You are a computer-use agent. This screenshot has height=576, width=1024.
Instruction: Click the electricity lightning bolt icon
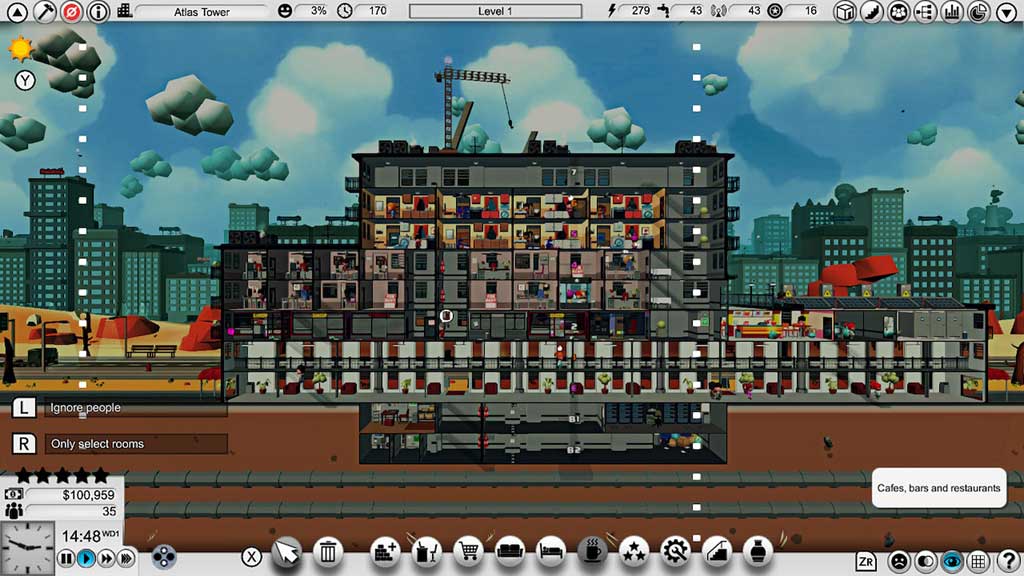point(612,10)
